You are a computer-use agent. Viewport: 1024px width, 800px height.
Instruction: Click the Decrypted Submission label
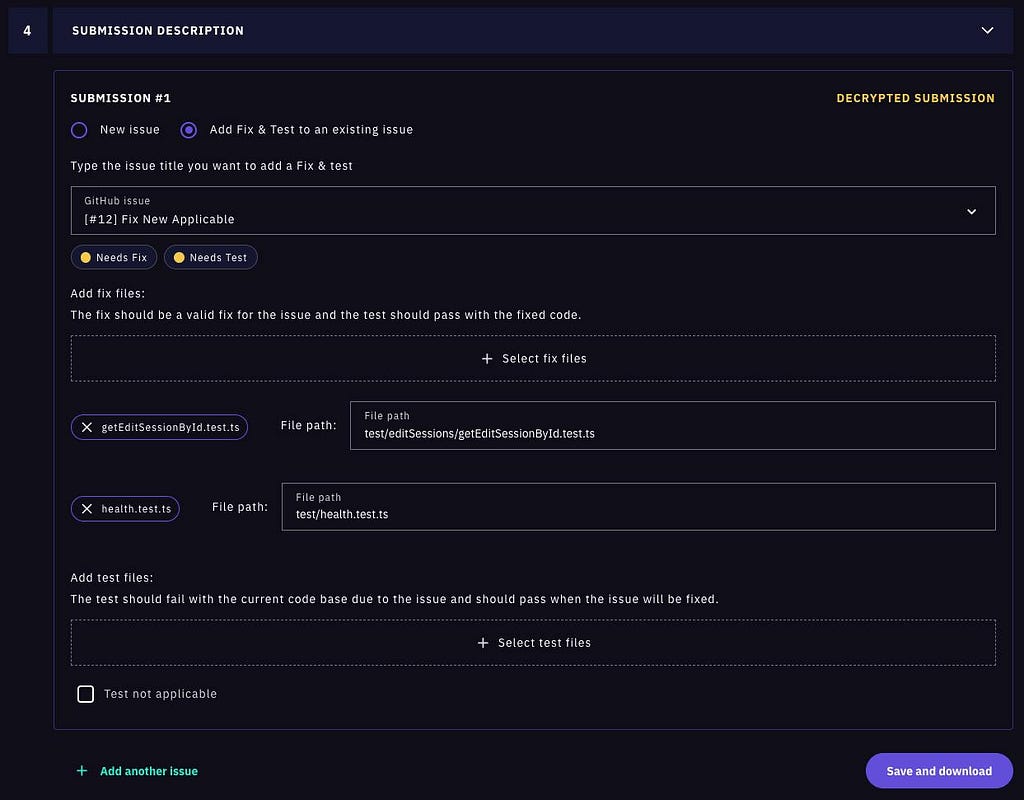pos(916,98)
